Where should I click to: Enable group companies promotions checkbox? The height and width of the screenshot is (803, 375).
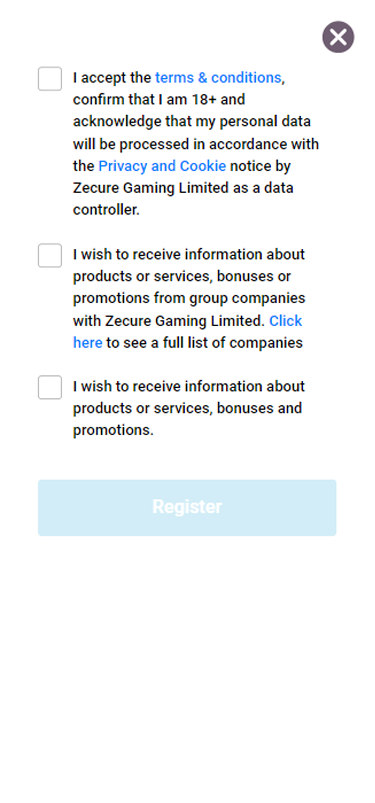50,255
